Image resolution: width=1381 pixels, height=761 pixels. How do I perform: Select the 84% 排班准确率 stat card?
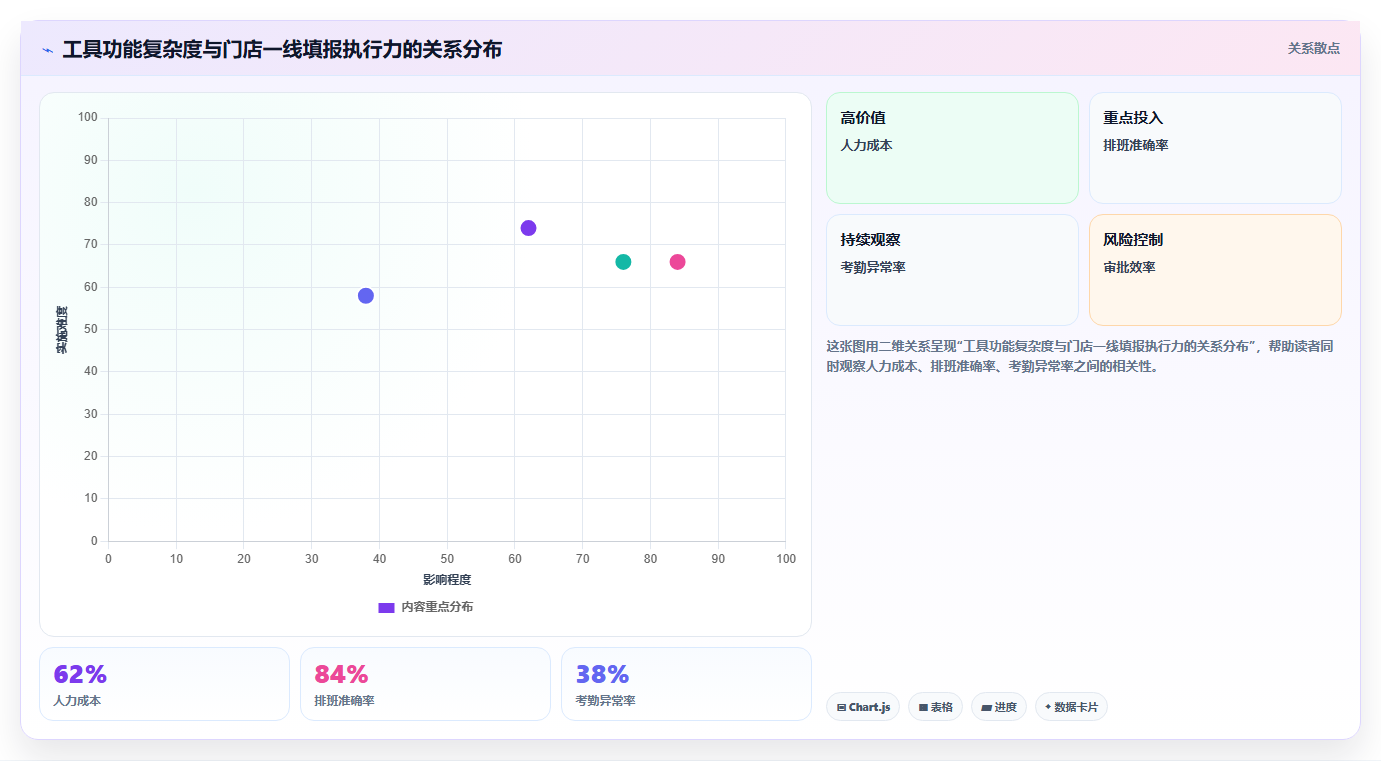[425, 684]
